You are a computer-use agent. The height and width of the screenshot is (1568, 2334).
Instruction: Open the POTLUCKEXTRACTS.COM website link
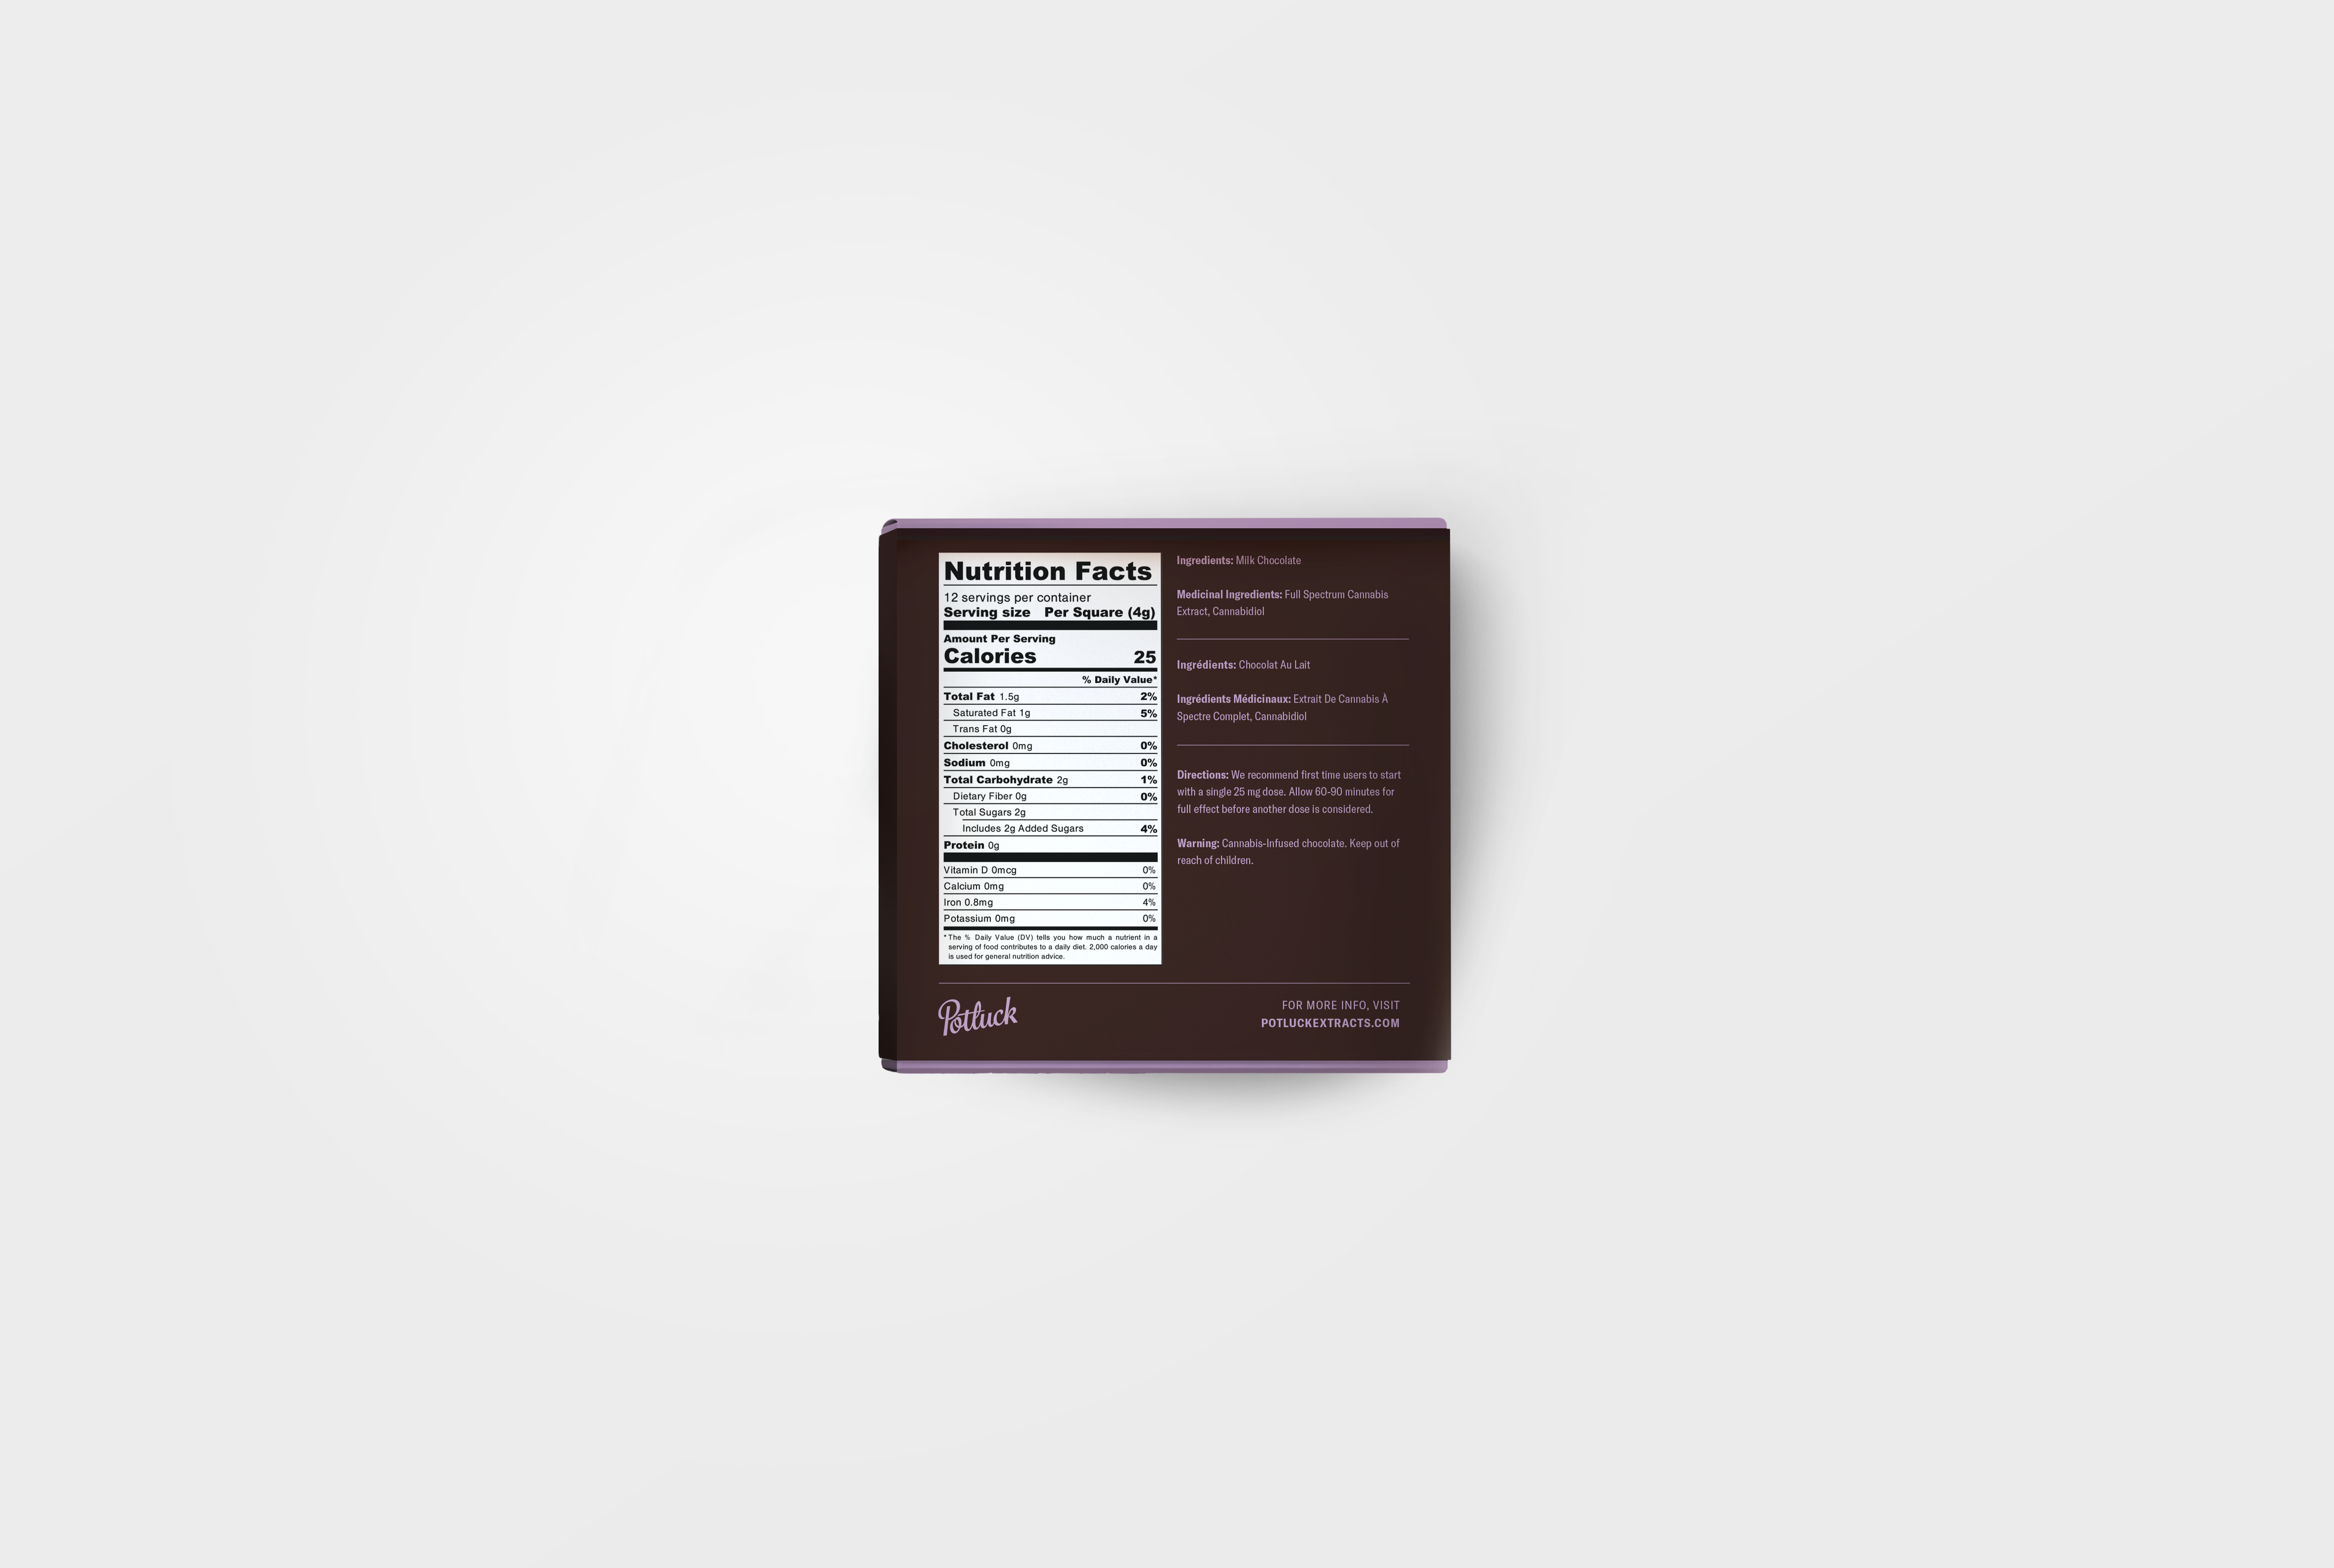(1329, 1023)
